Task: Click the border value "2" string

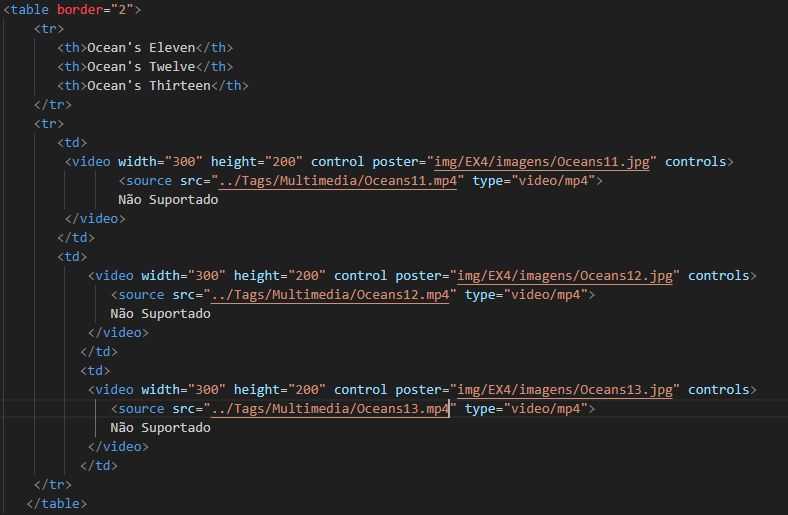Action: 121,9
